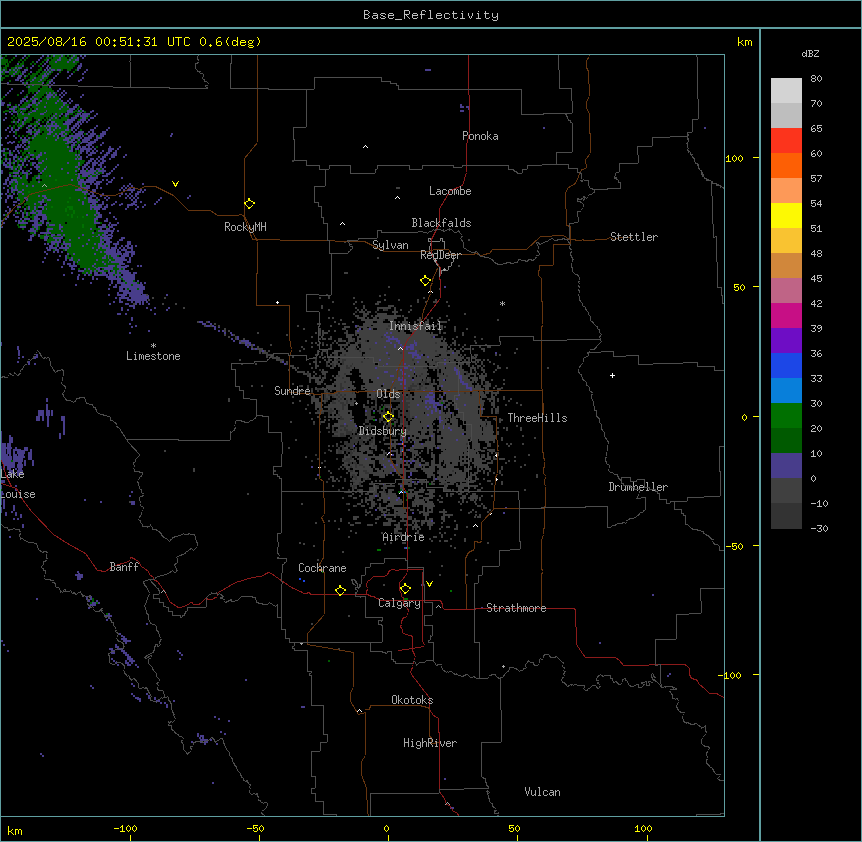
Task: Click the yellow v marker east of Calgary
Action: point(429,584)
